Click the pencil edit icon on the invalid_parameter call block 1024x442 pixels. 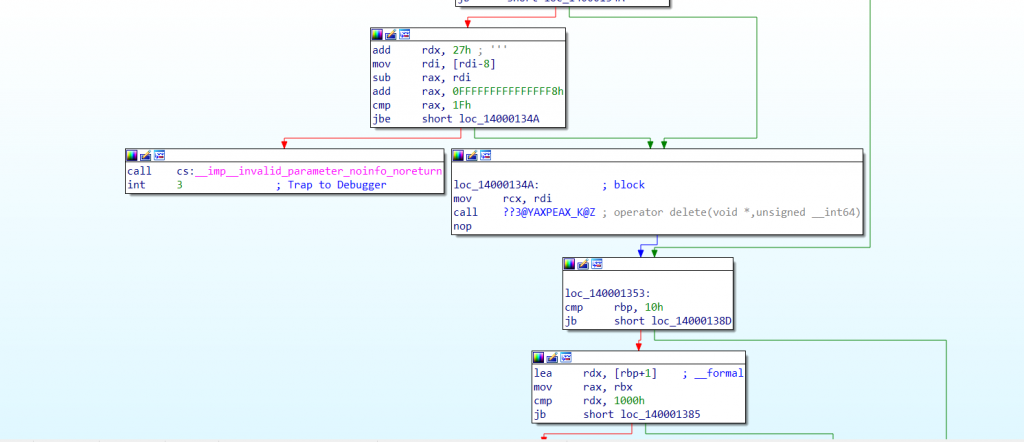pyautogui.click(x=146, y=155)
